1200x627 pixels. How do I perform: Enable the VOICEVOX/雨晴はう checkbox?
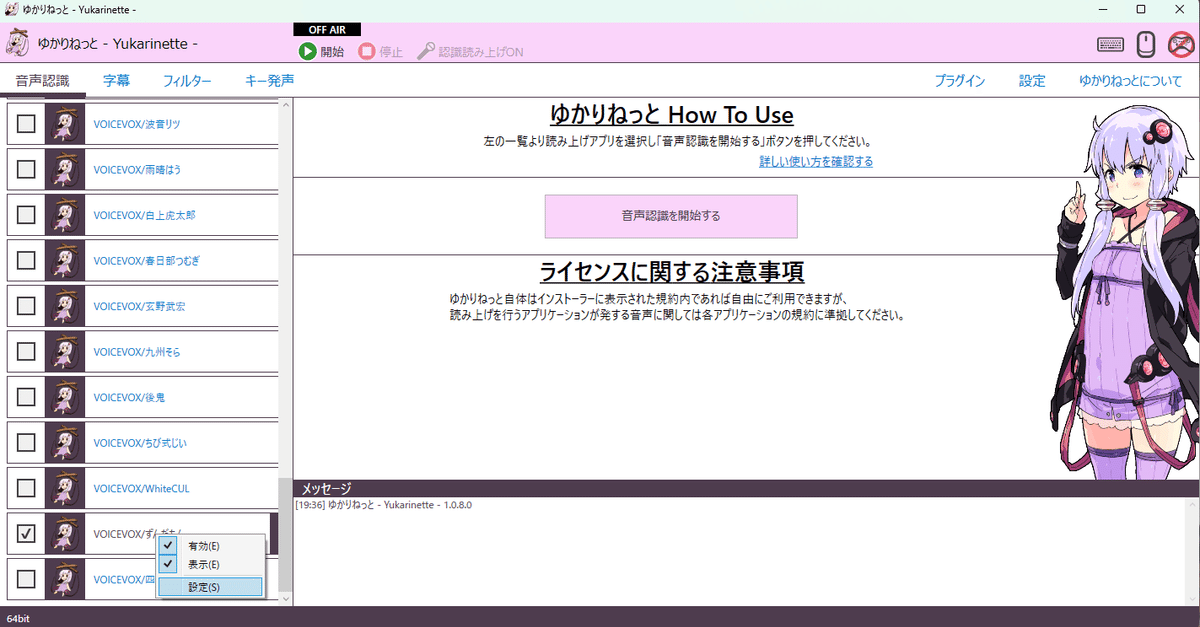point(26,169)
